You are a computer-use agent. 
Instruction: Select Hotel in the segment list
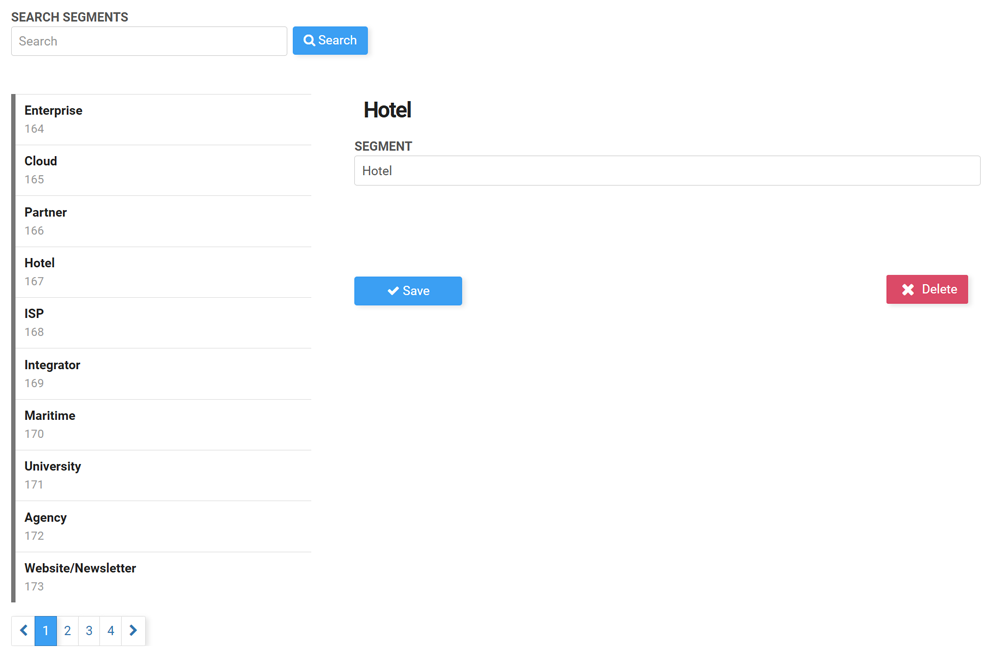(x=163, y=272)
